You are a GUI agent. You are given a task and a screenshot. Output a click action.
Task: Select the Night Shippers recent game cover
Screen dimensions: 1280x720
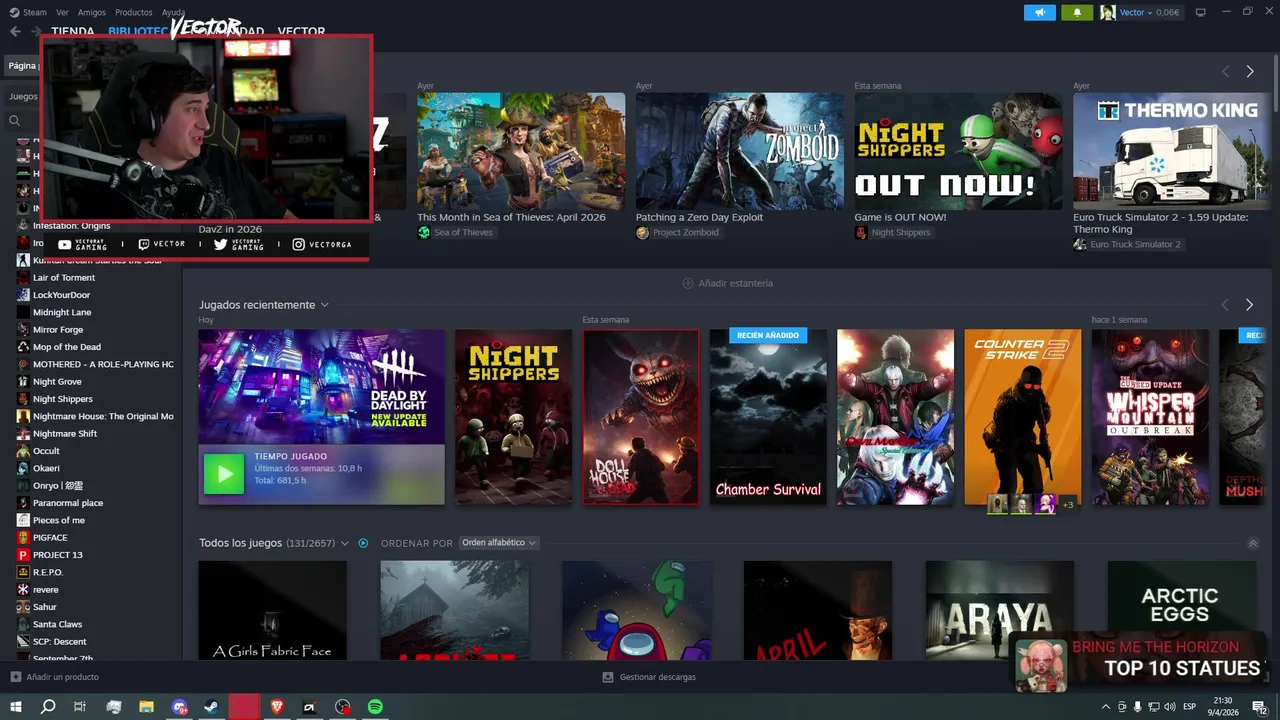pos(513,417)
